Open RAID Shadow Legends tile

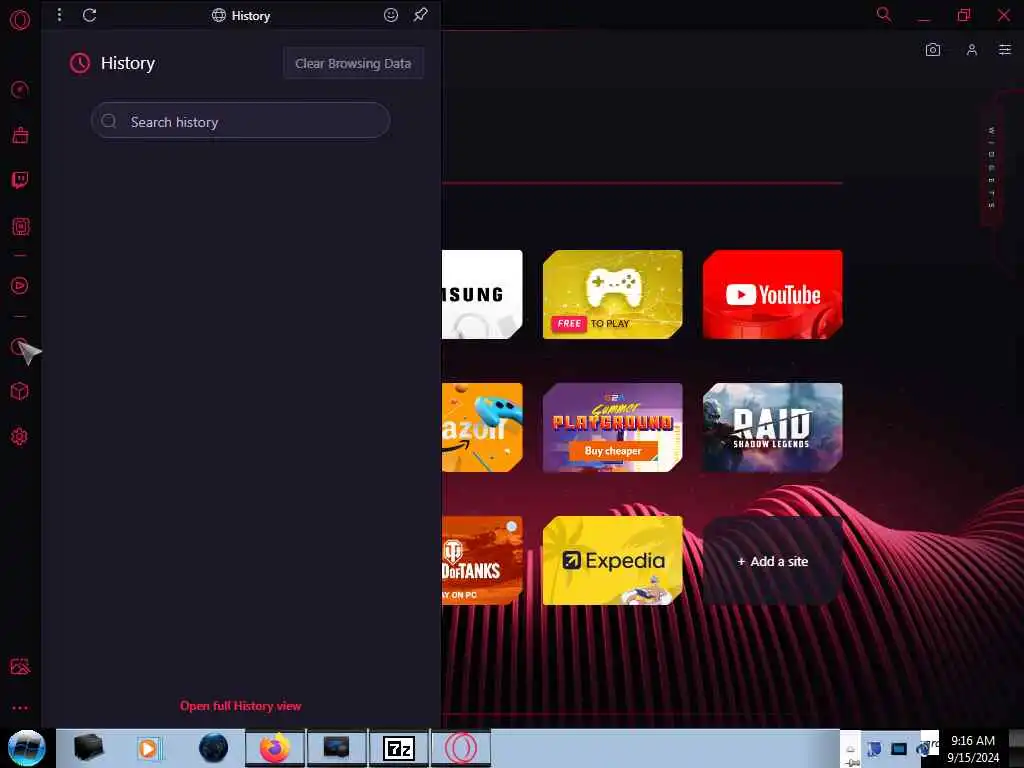coord(773,428)
